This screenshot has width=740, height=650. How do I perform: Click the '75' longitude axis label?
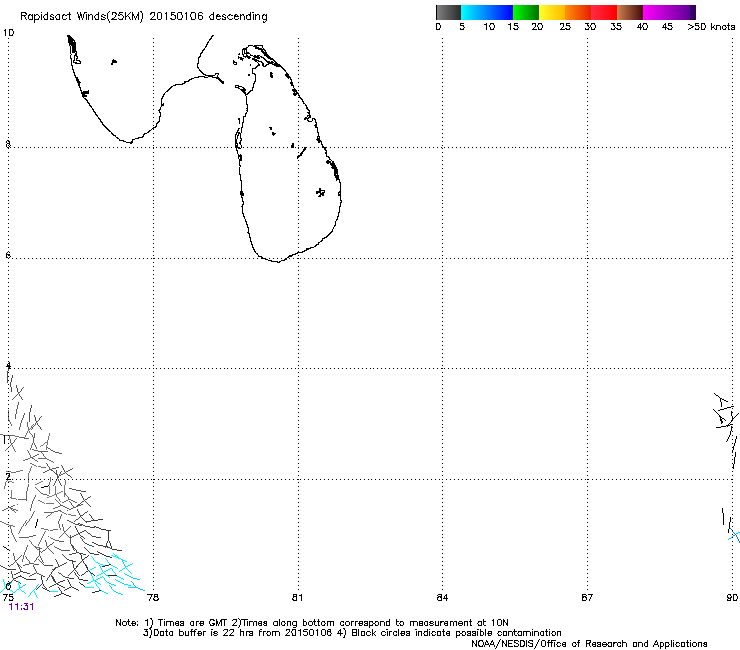pyautogui.click(x=8, y=598)
